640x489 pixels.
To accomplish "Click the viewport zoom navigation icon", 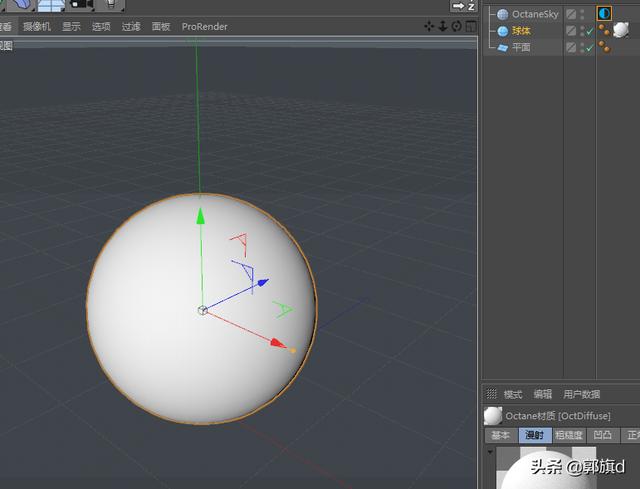I will 443,27.
